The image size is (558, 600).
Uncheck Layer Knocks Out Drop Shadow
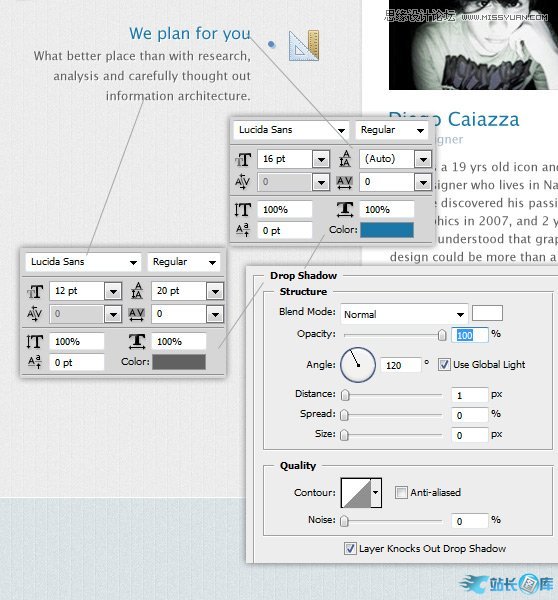point(350,548)
